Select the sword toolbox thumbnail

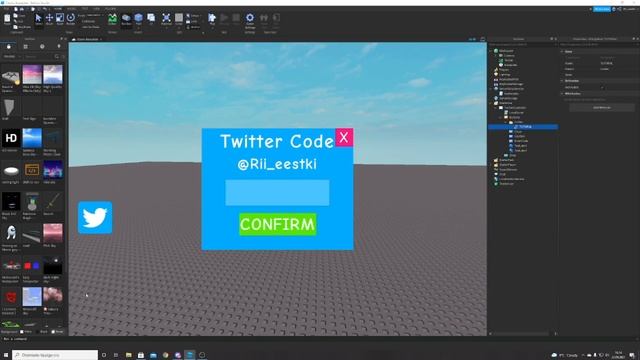[x=53, y=202]
